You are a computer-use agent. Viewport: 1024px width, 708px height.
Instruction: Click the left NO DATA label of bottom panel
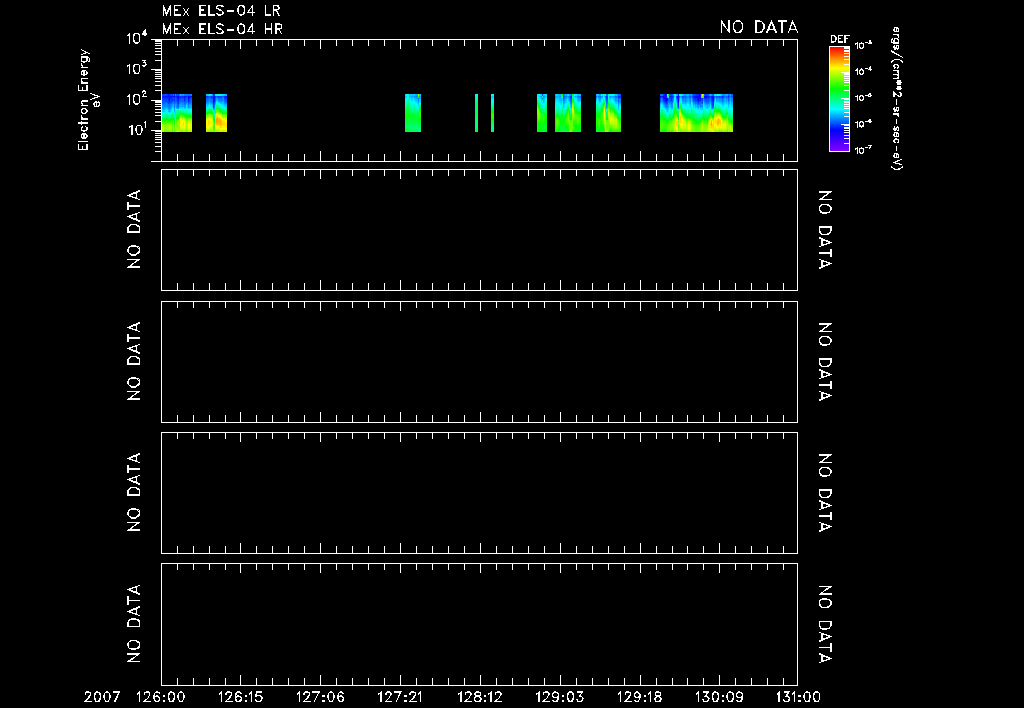(134, 624)
